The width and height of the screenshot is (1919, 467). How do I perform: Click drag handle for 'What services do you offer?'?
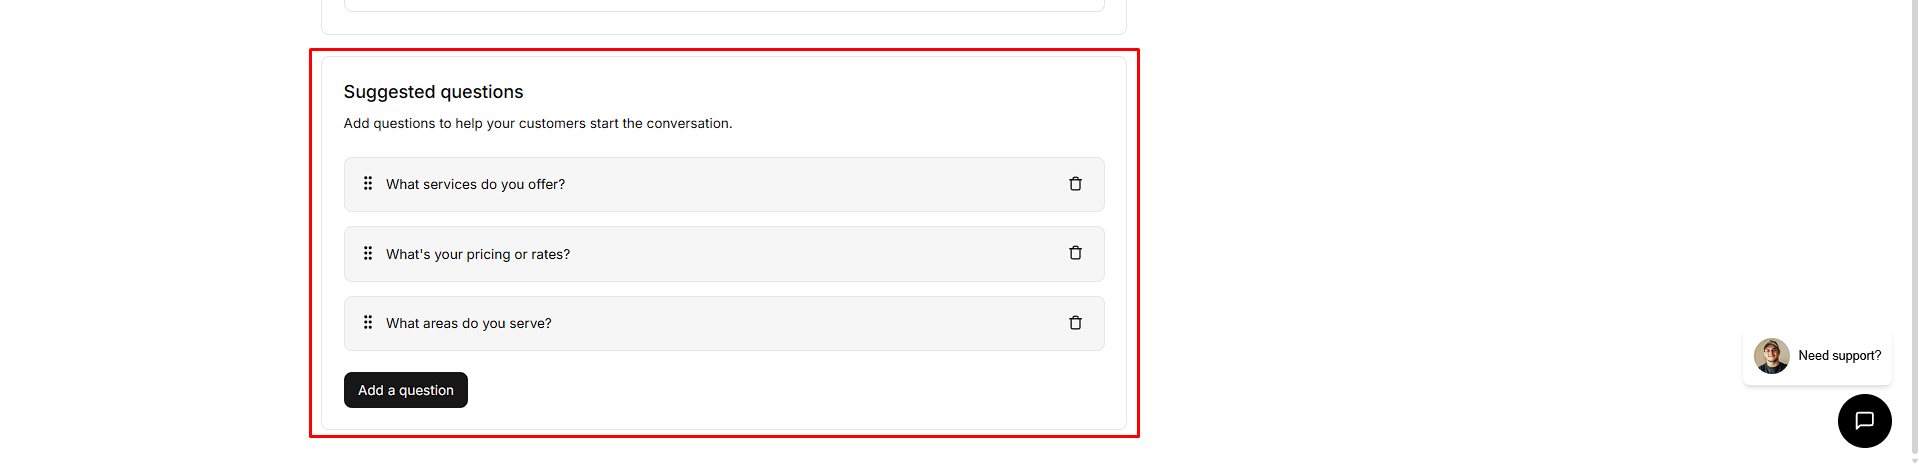[368, 184]
